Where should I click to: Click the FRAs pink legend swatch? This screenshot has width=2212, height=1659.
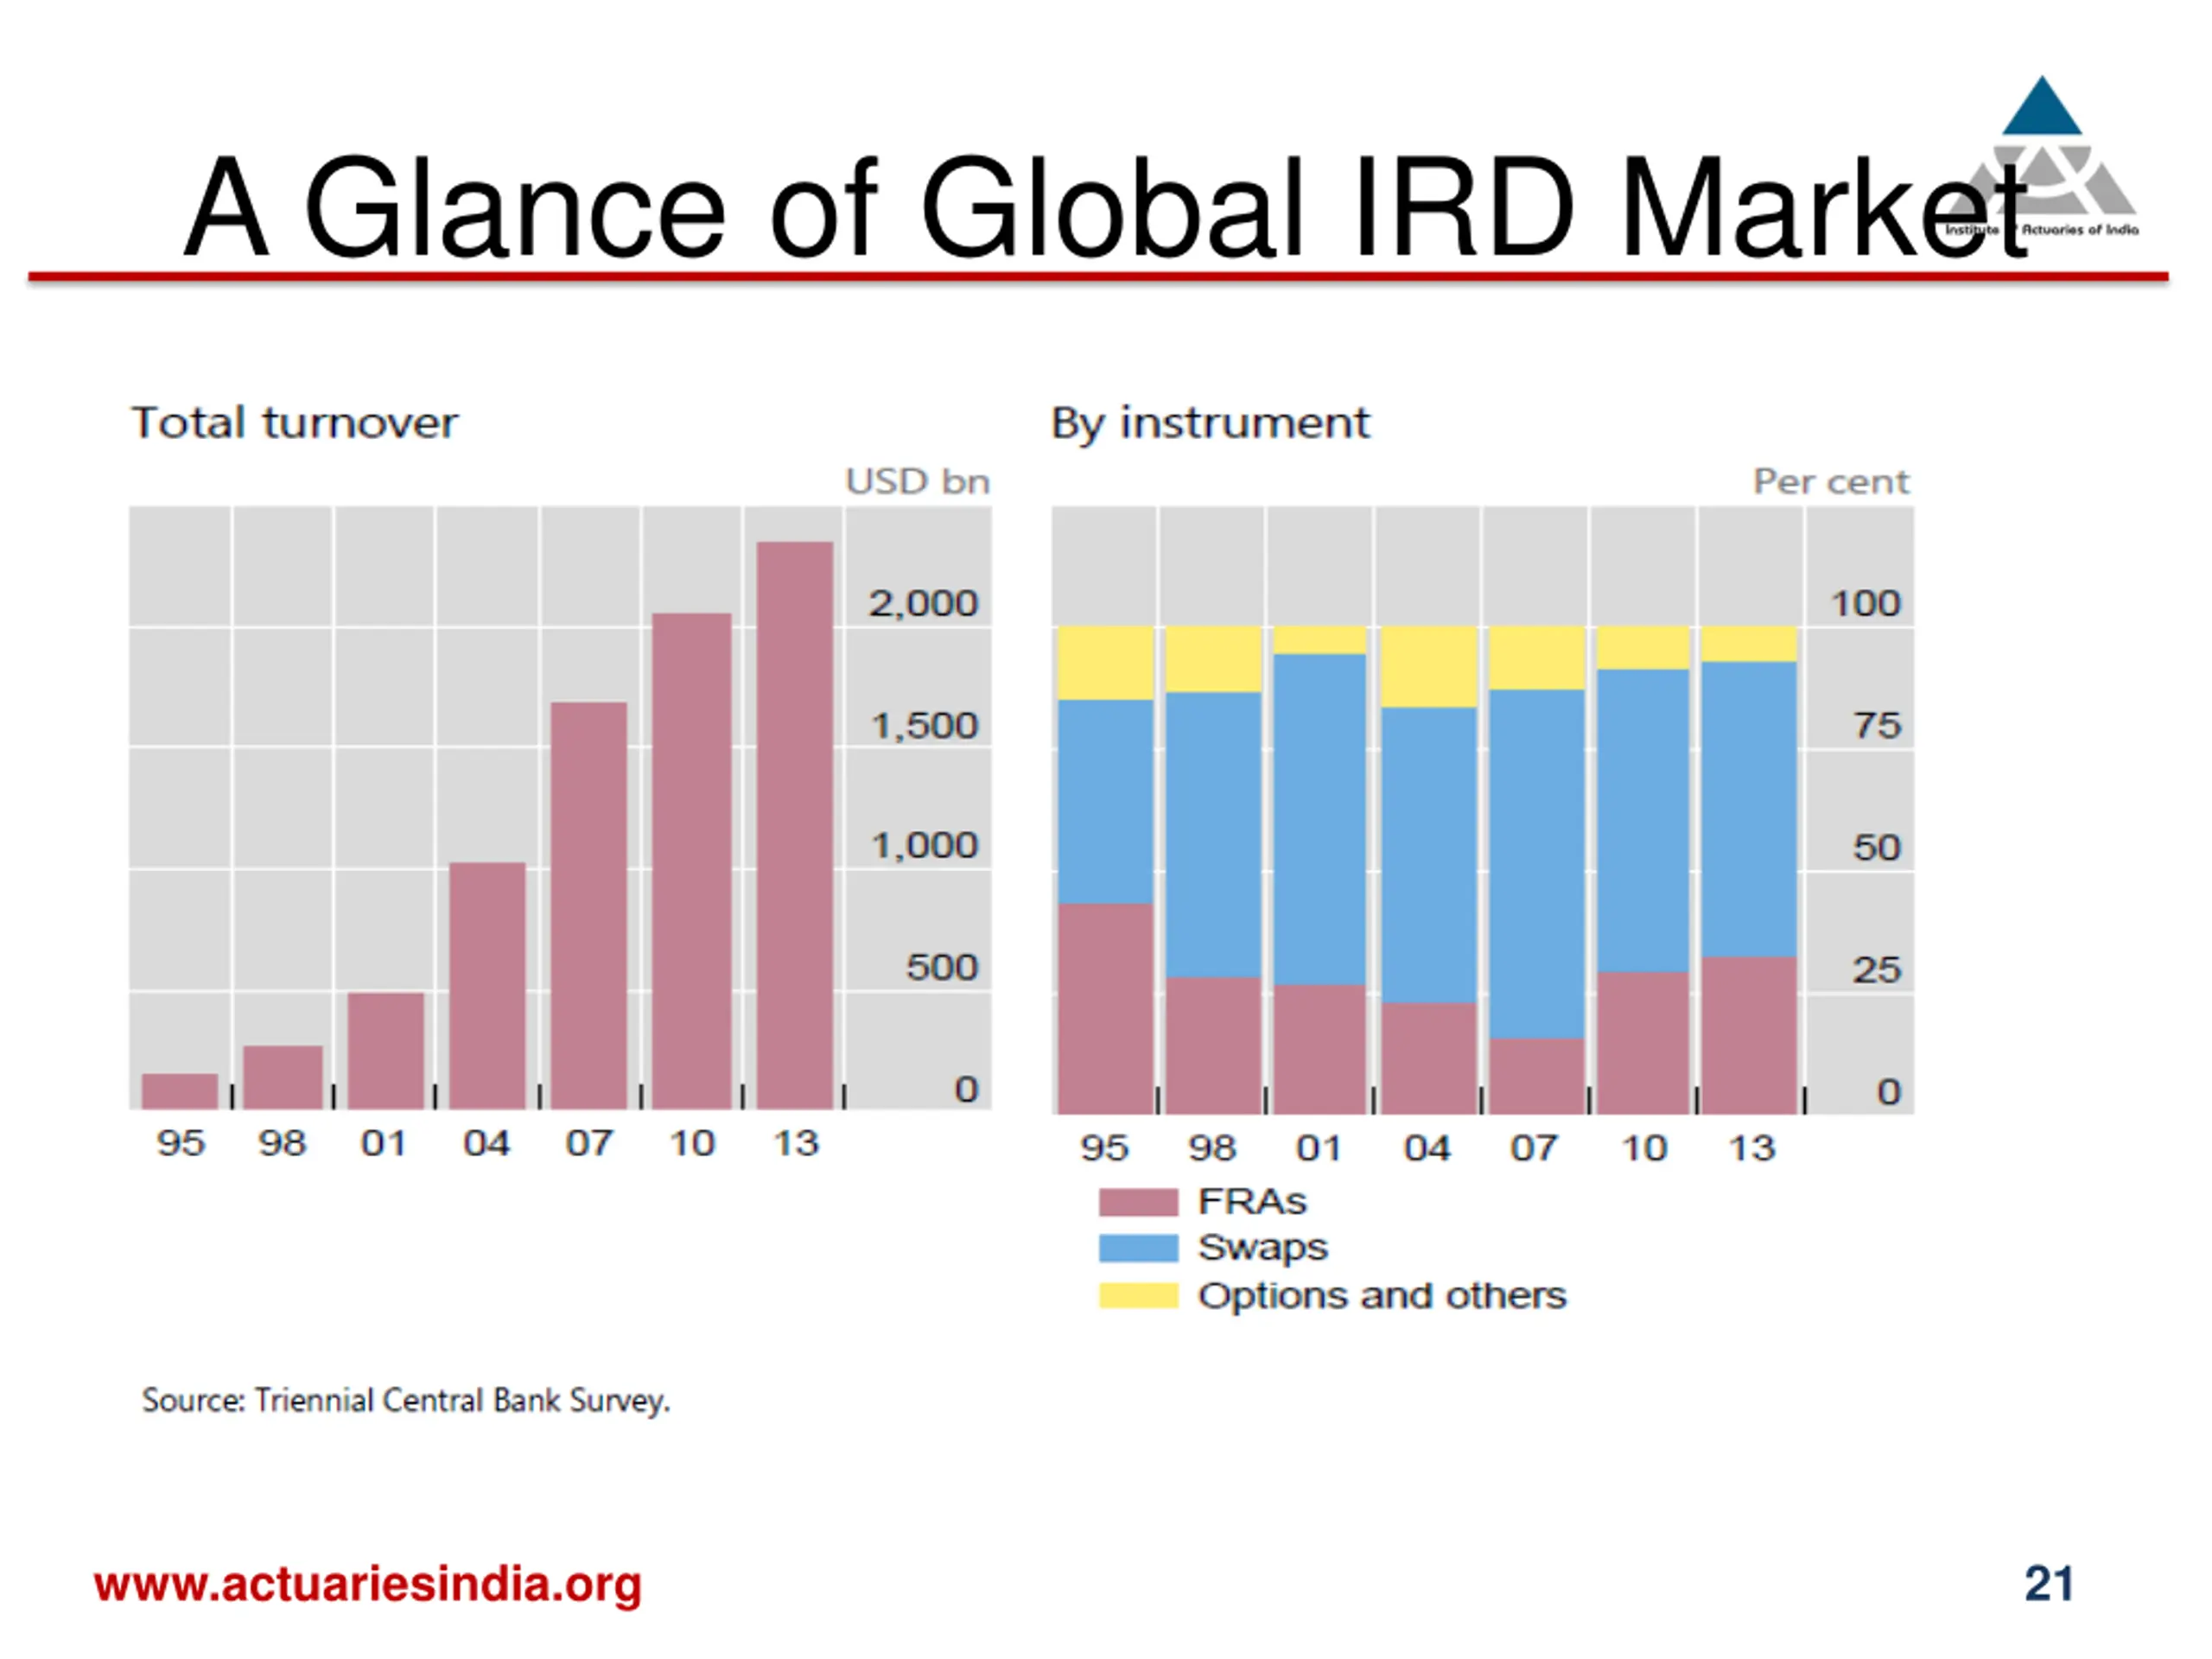tap(1138, 1201)
